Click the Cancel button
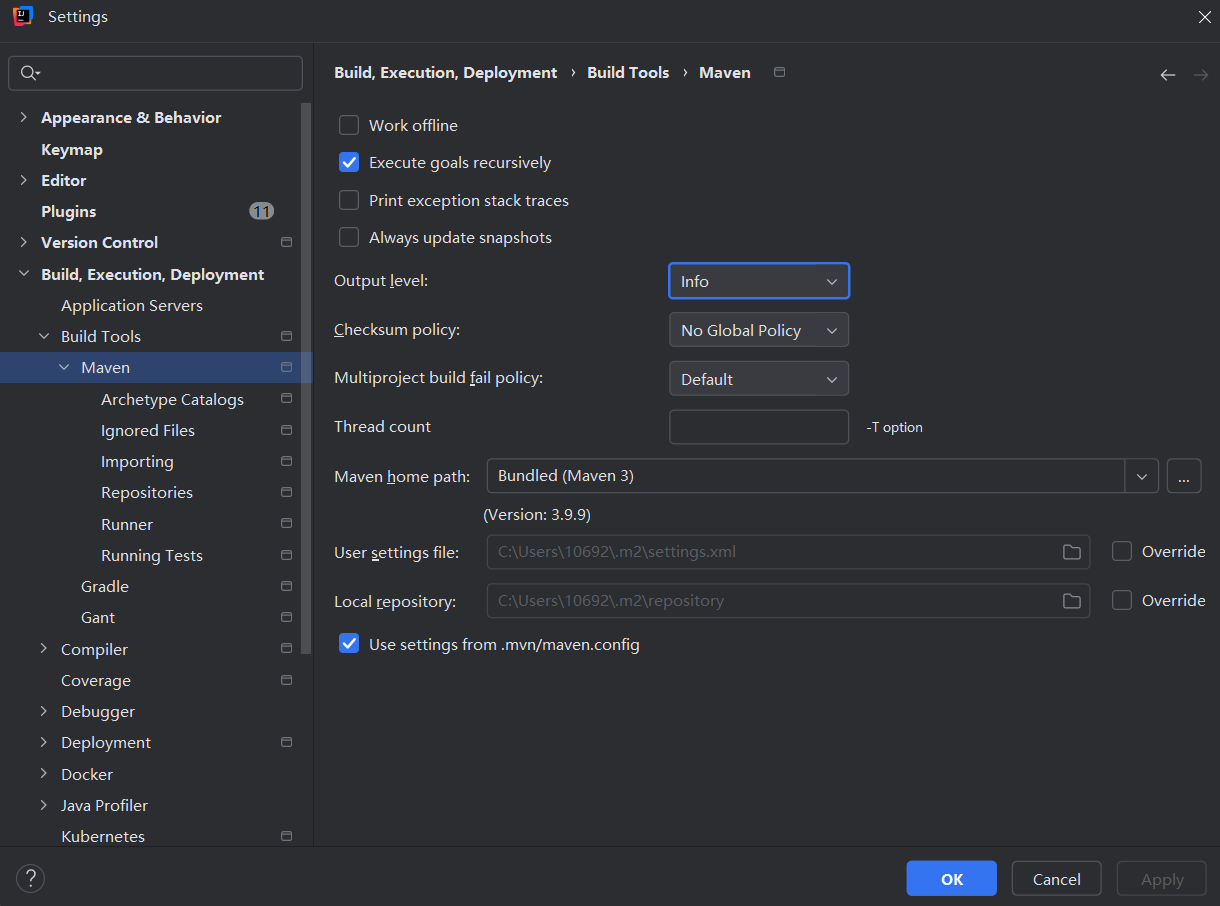Screen dimensions: 1220x906 point(1057,878)
